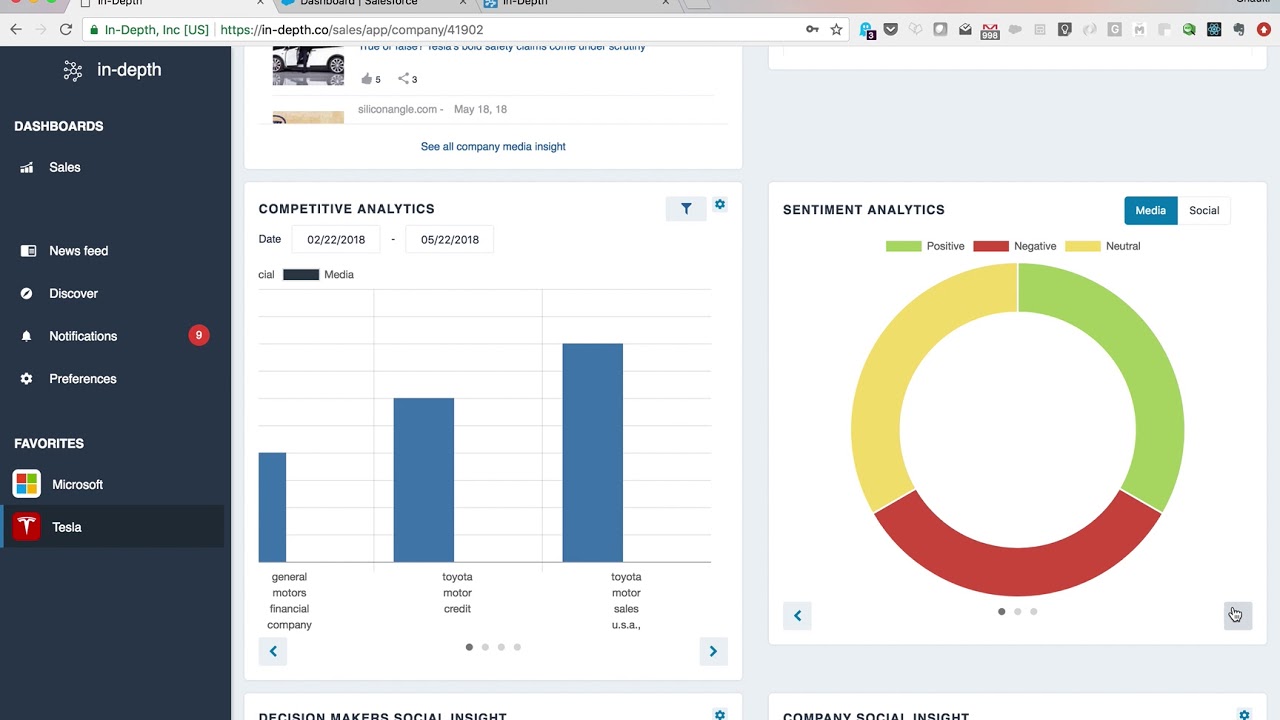Open the Notifications sidebar item

coord(115,336)
